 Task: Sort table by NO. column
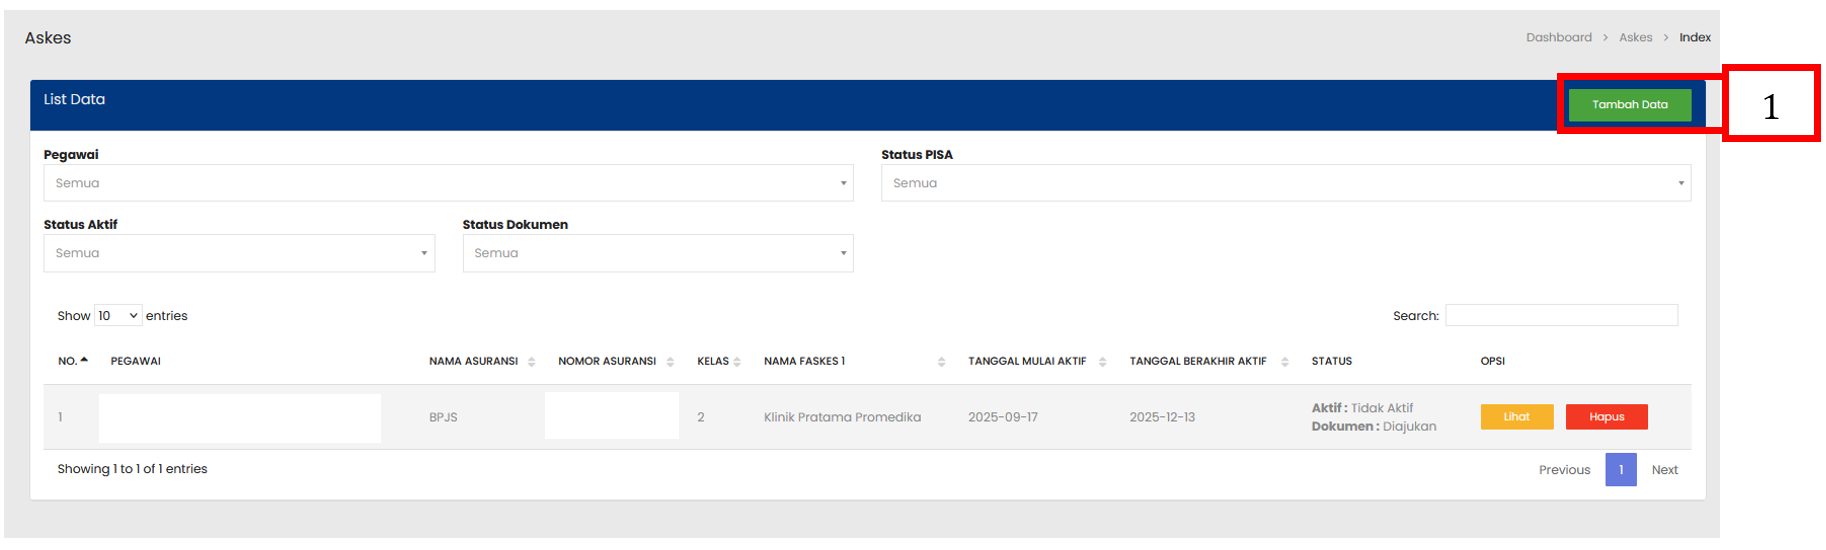tap(73, 361)
